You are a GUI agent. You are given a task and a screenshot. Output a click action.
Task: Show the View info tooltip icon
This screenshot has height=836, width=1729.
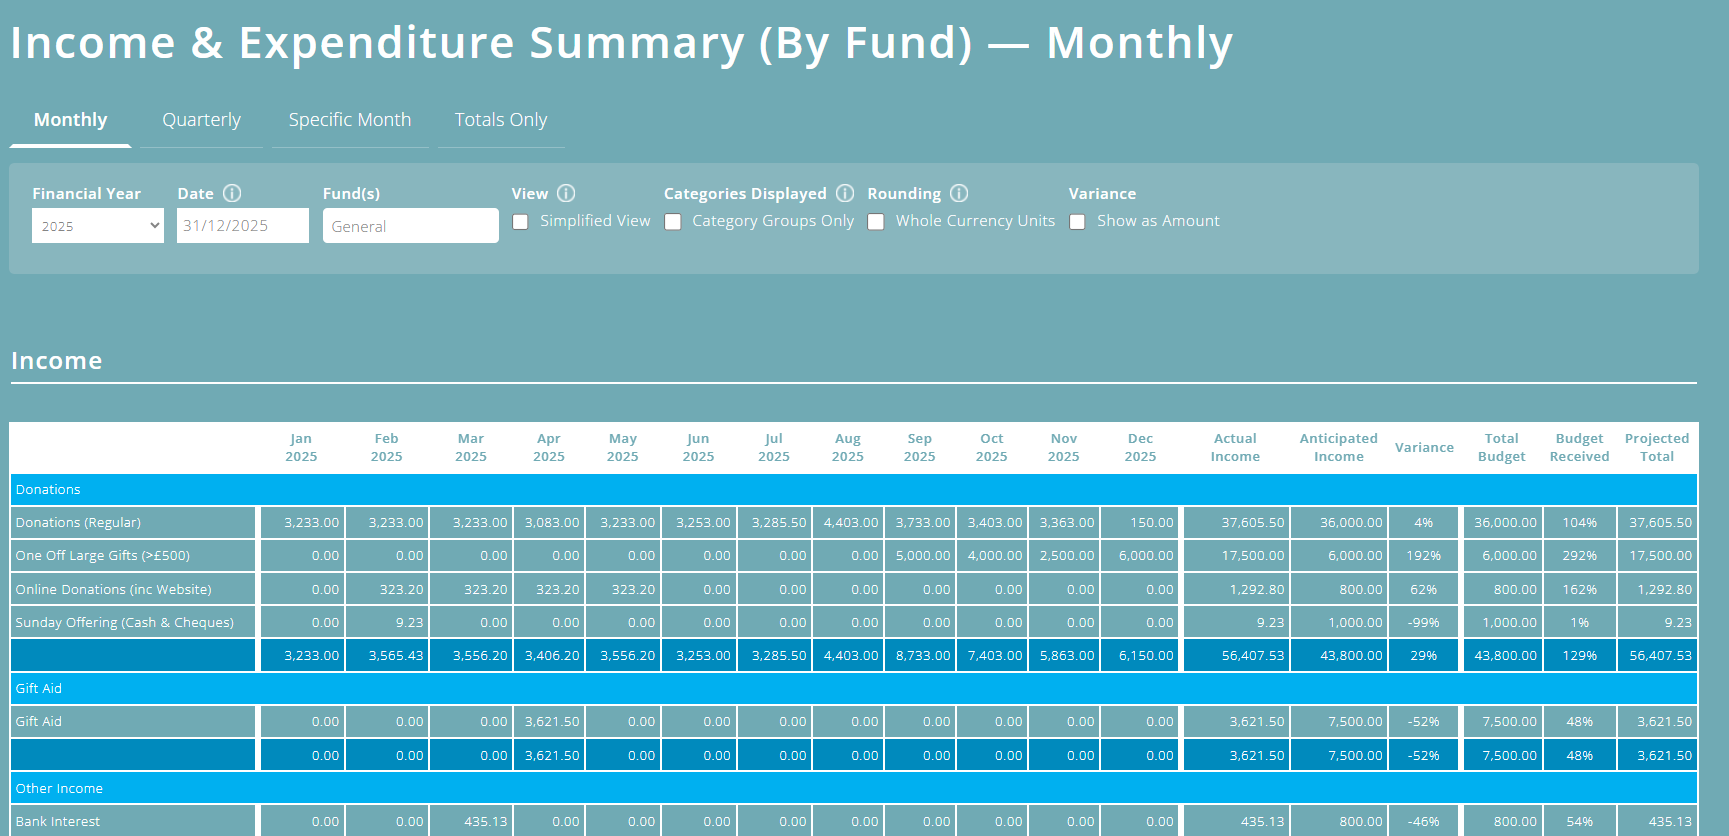pyautogui.click(x=566, y=193)
